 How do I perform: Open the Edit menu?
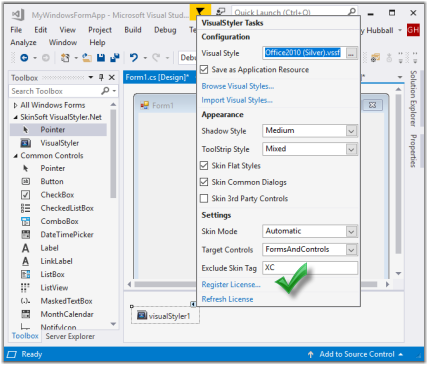coord(41,30)
